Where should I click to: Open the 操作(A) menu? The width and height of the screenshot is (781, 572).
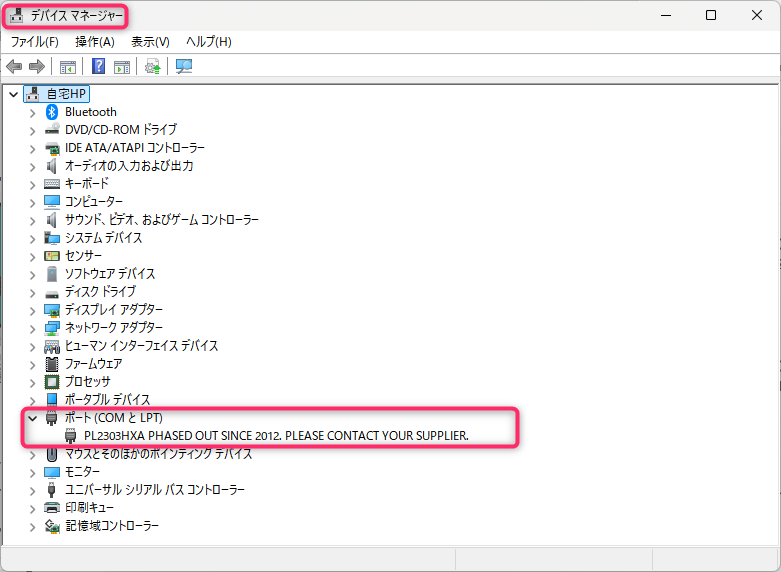pyautogui.click(x=95, y=42)
